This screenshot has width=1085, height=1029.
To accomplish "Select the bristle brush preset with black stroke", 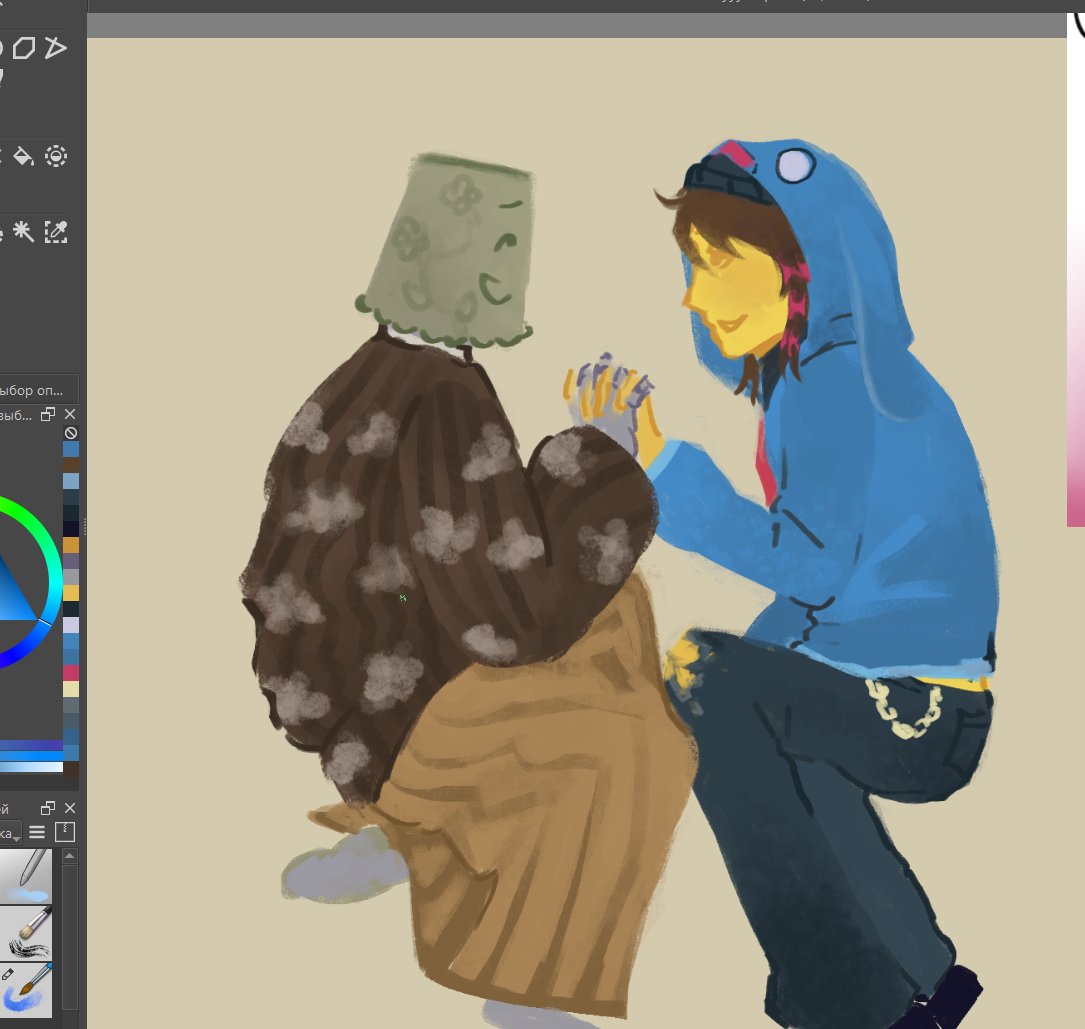I will pos(26,933).
